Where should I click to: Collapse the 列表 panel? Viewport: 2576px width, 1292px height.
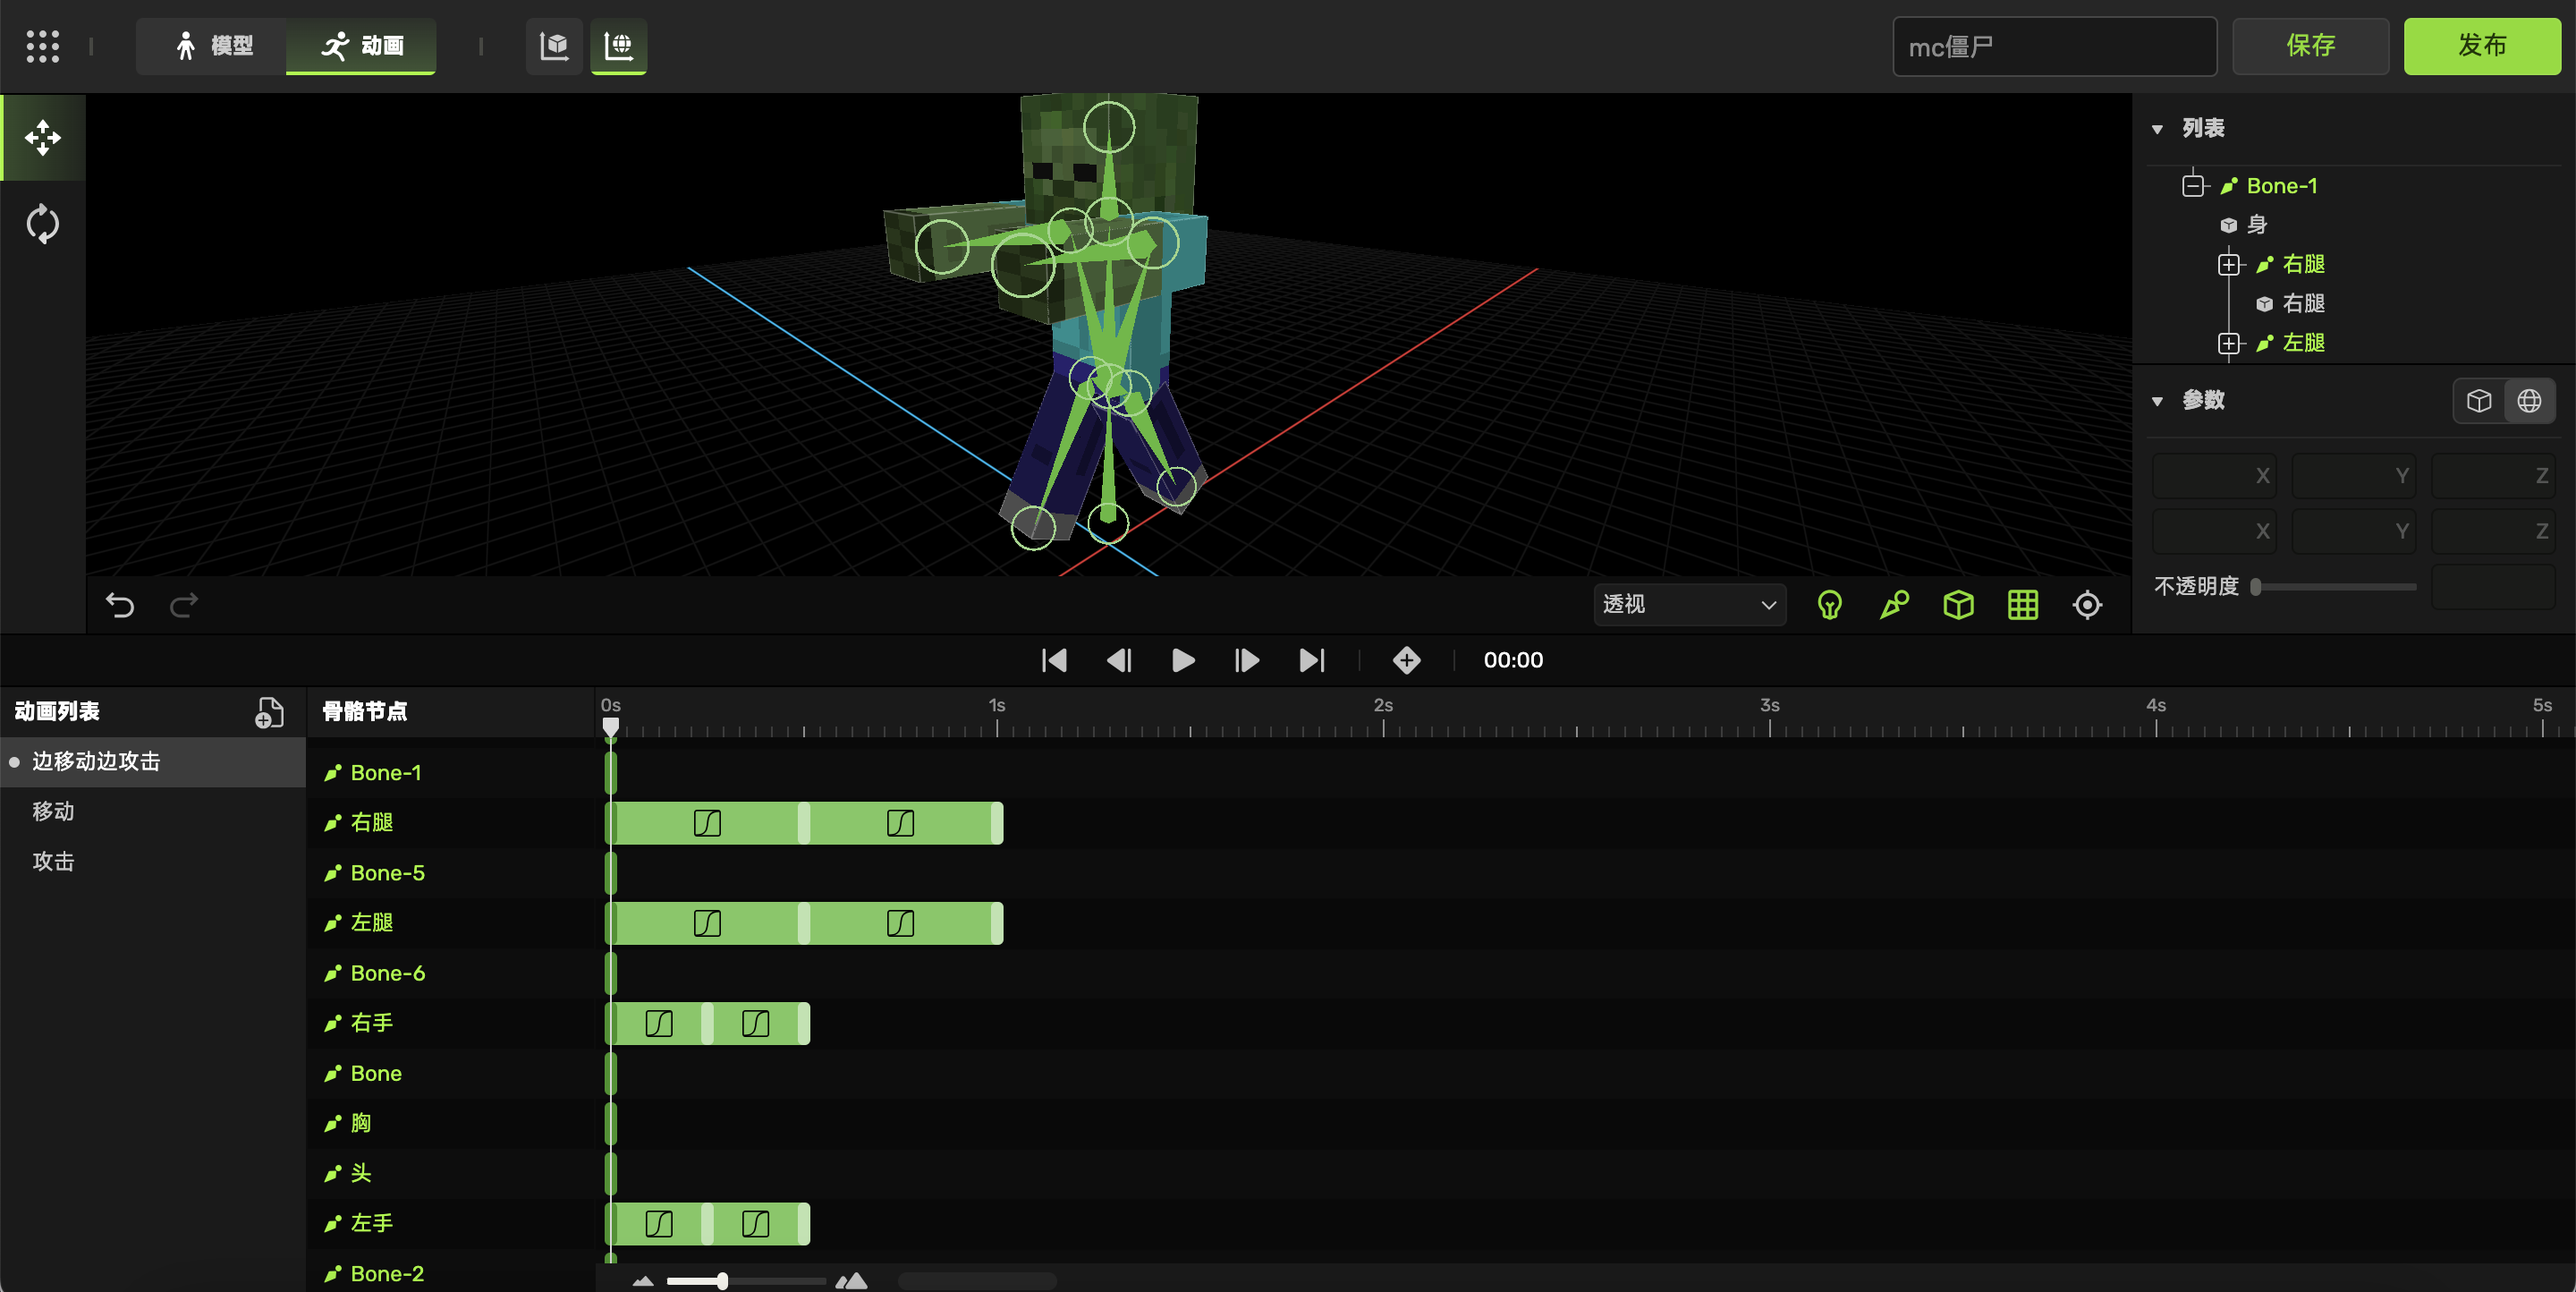pyautogui.click(x=2157, y=129)
